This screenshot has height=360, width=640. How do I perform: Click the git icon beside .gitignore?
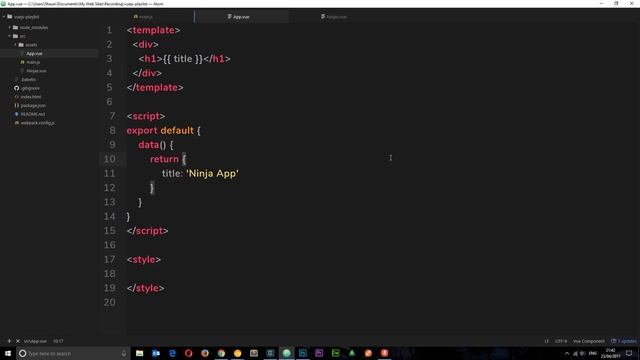16,88
